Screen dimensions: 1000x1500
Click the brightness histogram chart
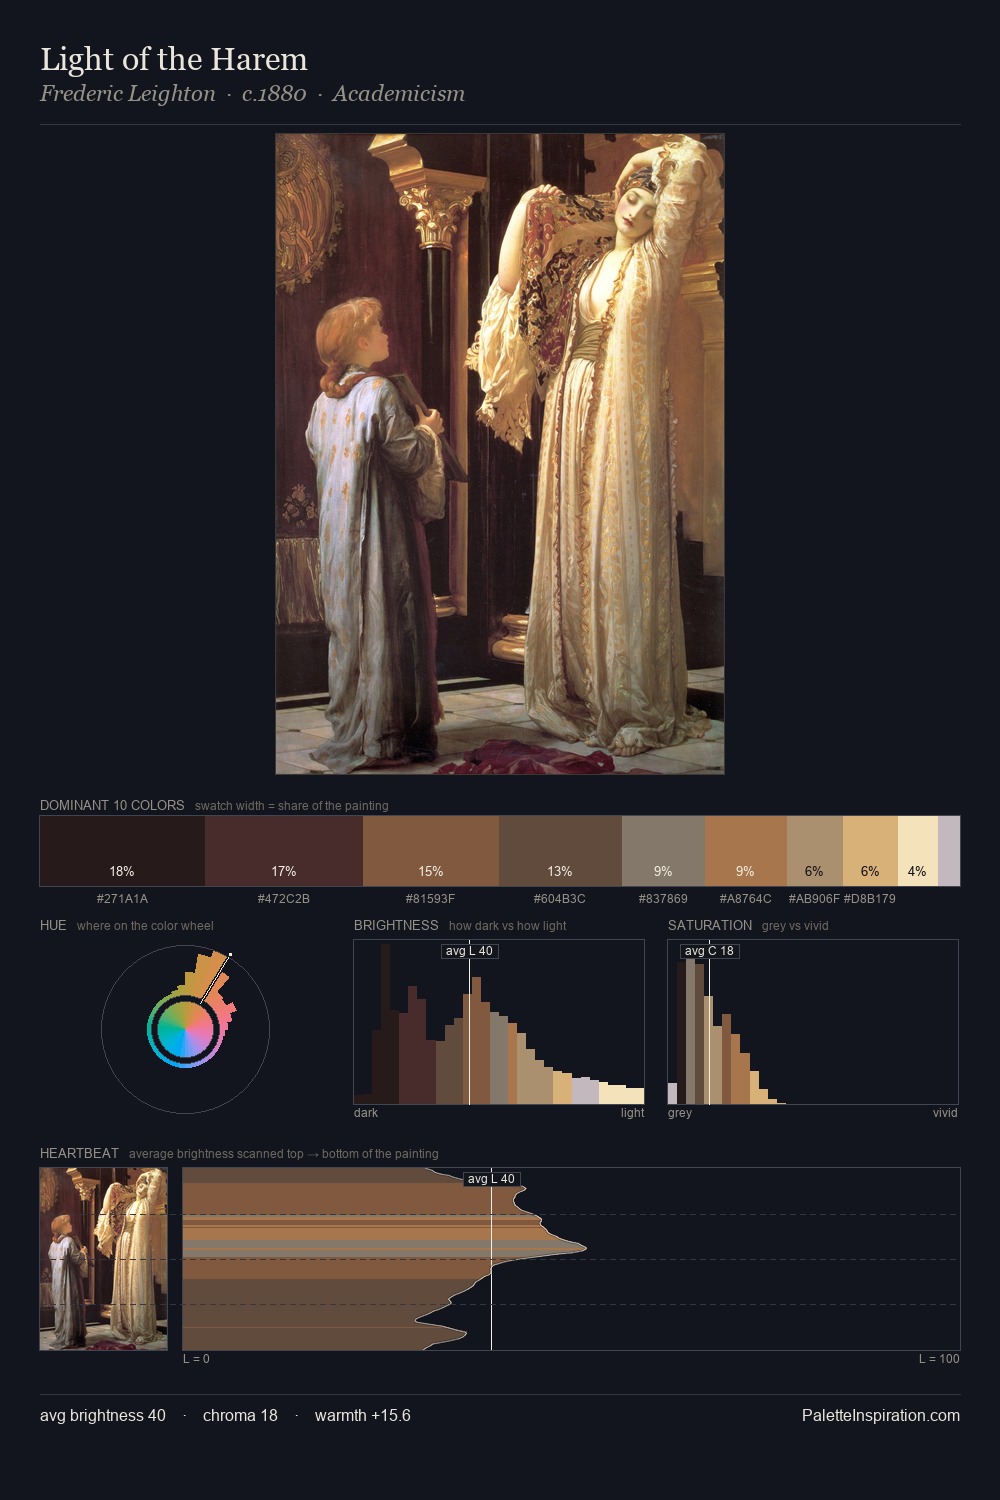(499, 1022)
